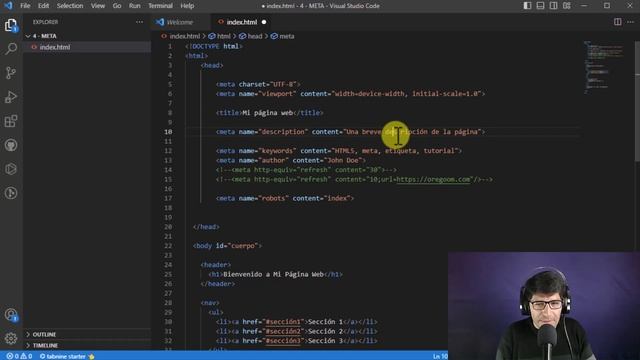Open Explorer Views and More Actions ellipsis
The width and height of the screenshot is (640, 360).
(140, 22)
